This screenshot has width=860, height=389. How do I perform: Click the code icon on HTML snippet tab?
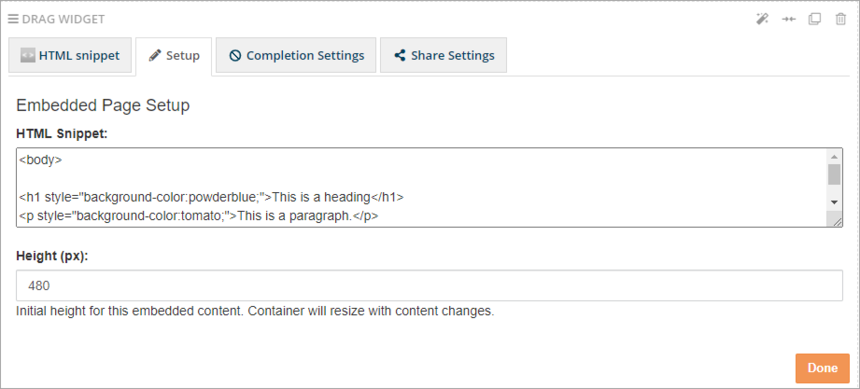point(27,55)
